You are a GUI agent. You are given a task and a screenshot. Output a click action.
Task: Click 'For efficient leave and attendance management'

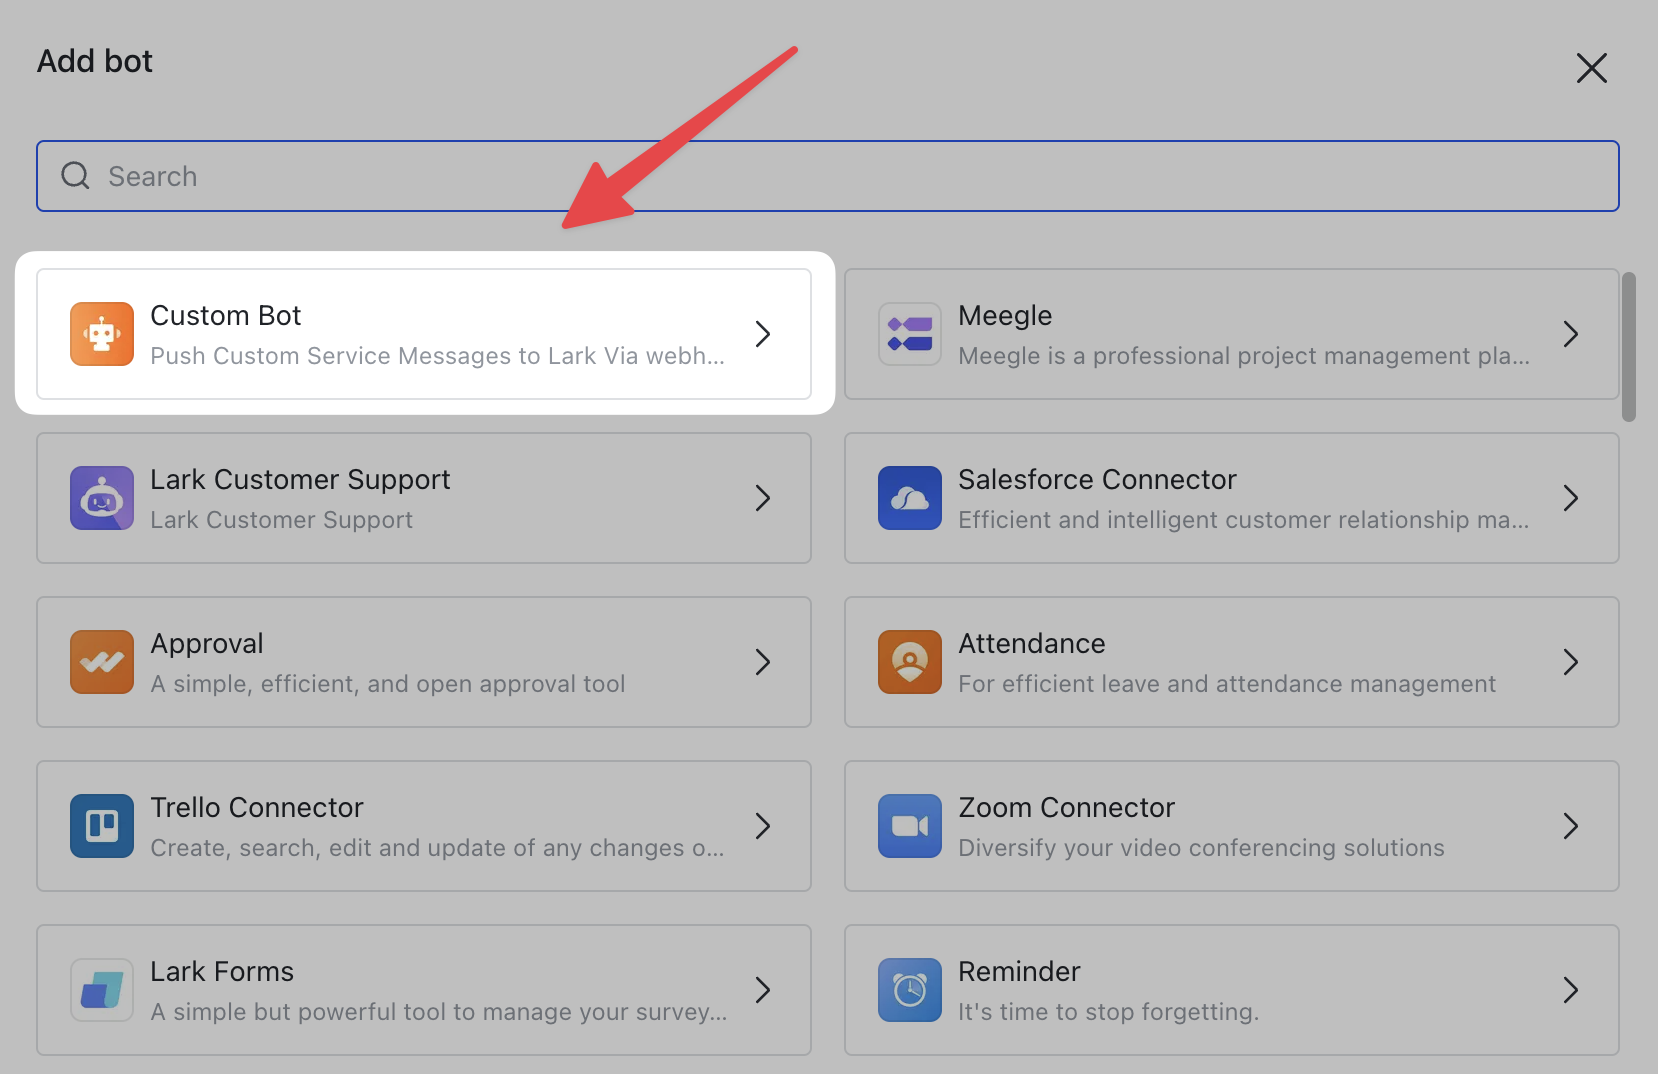coord(1227,684)
